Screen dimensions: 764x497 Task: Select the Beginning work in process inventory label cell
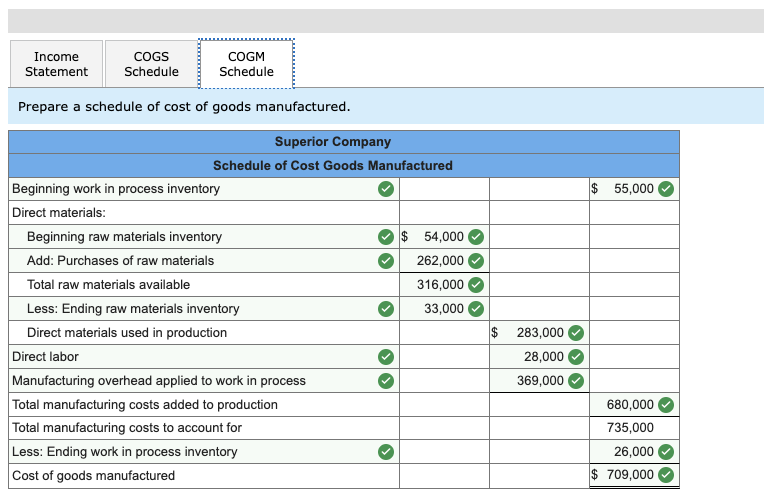tap(204, 189)
